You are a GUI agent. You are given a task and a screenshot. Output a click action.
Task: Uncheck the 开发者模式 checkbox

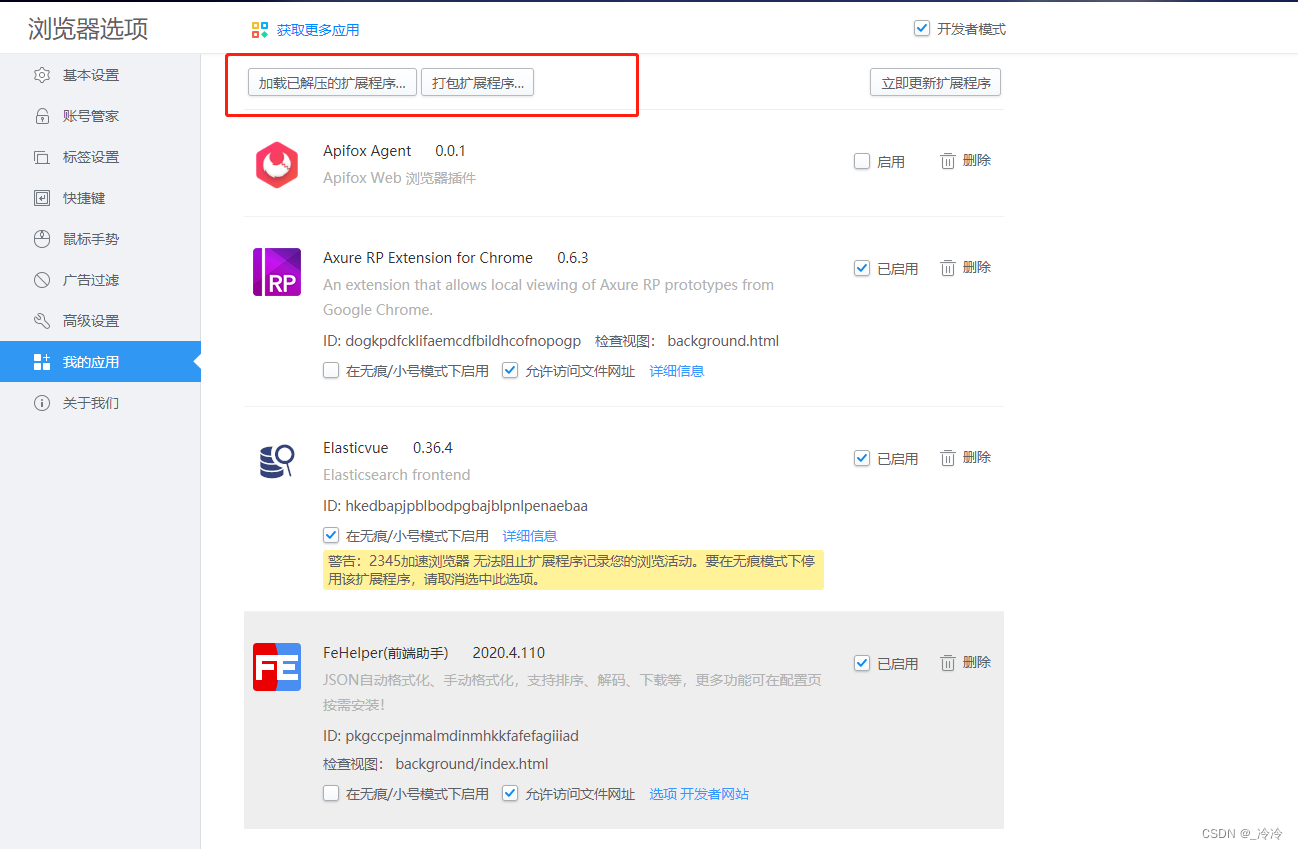coord(921,28)
